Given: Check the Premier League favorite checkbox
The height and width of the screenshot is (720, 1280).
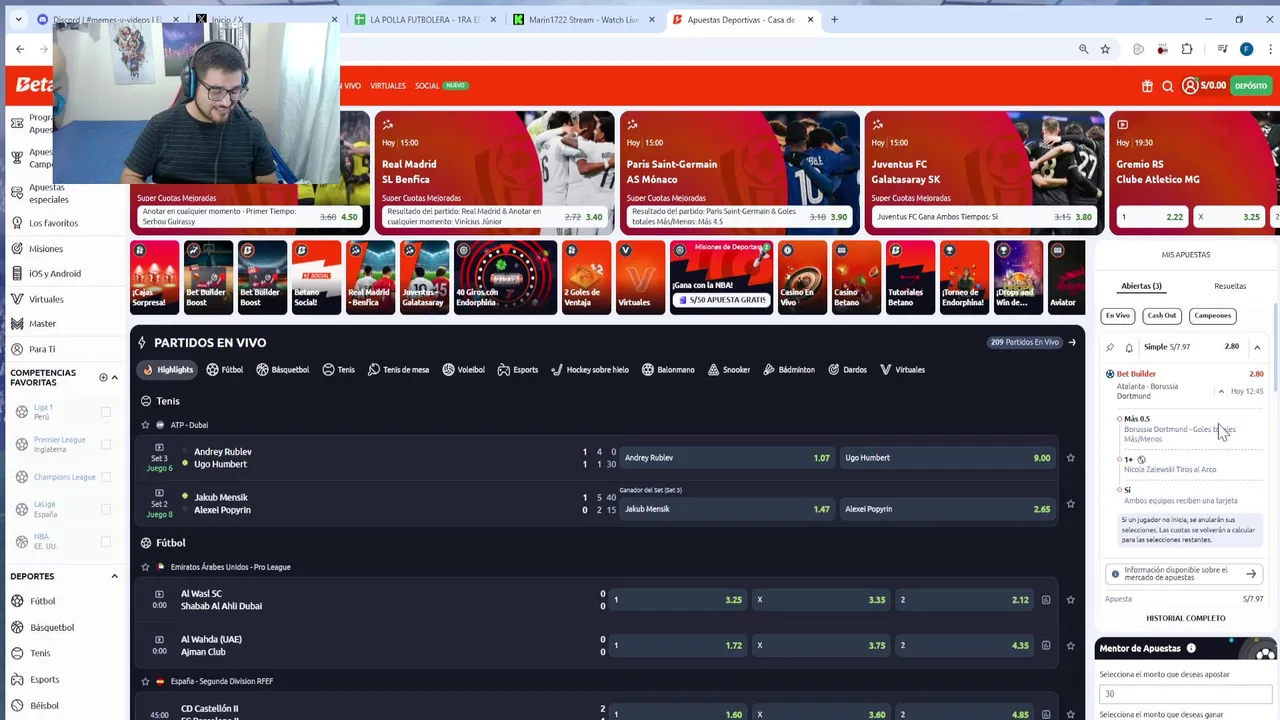Looking at the screenshot, I should (106, 444).
